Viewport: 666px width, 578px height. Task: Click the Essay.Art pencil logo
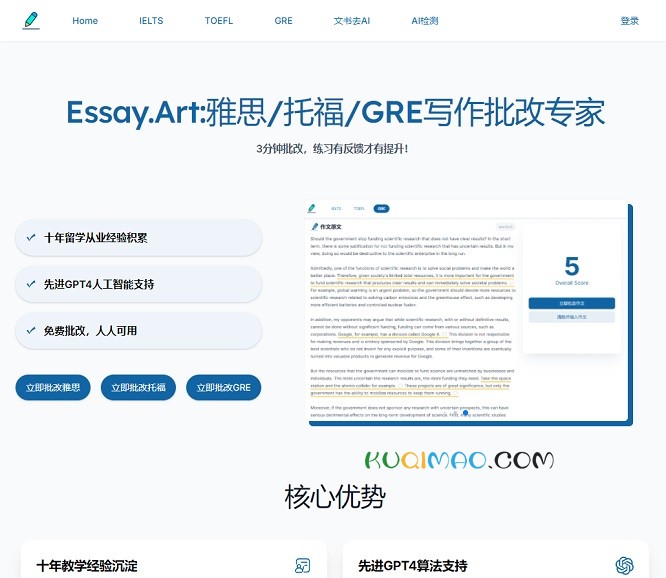click(x=31, y=20)
